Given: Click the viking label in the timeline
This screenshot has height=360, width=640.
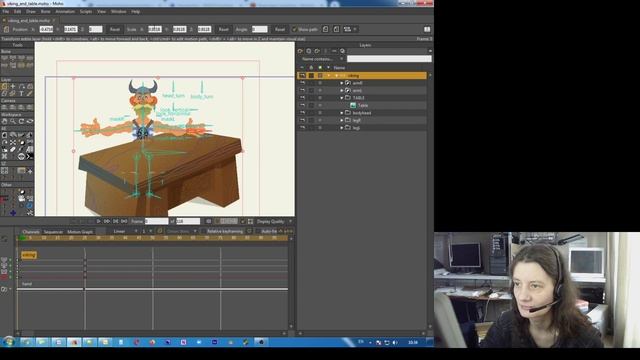Looking at the screenshot, I should pos(29,255).
